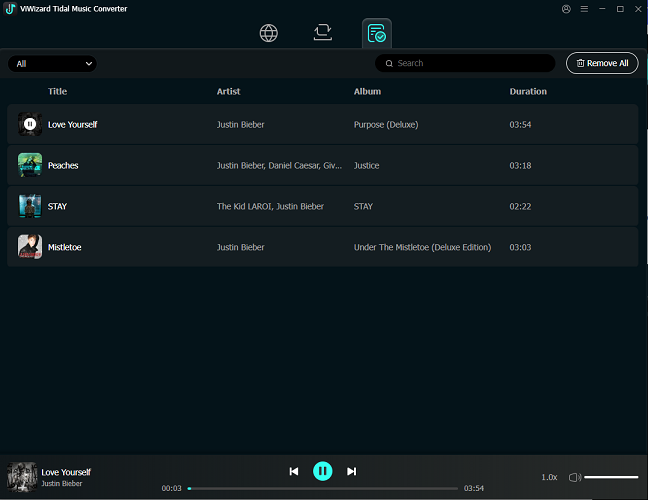Minimize the ViWizard window
The height and width of the screenshot is (500, 648).
[x=602, y=9]
